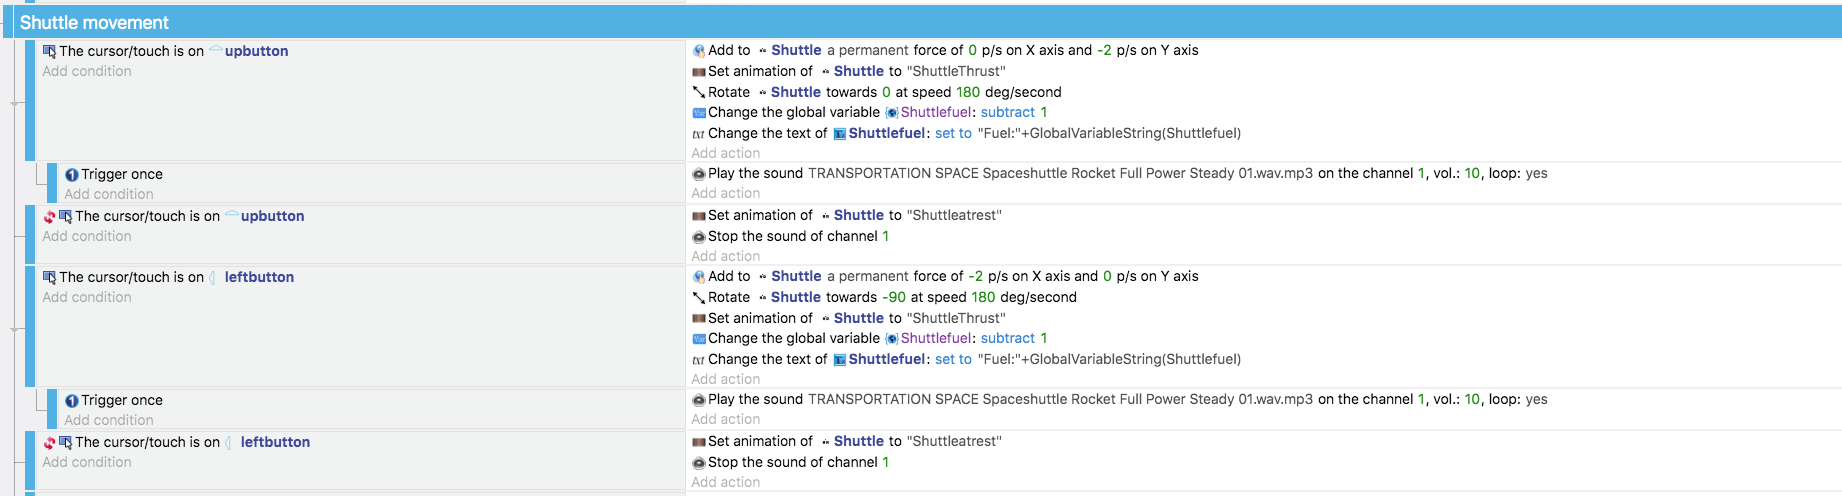
Task: Select the 'Shuttleatrest' animation parameter in the last event
Action: (x=954, y=441)
